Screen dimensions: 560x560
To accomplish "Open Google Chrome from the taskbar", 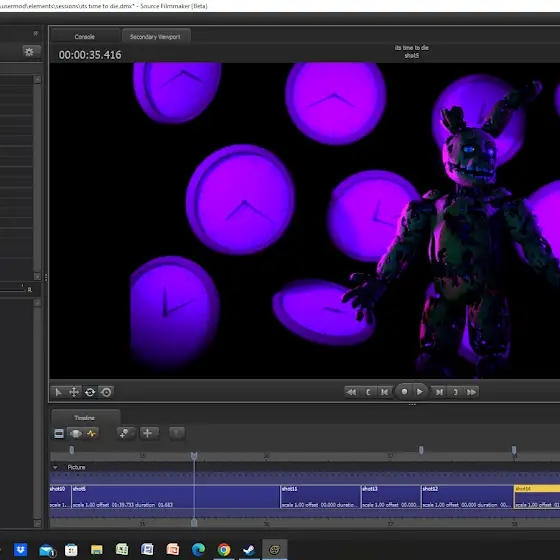I will (x=224, y=550).
